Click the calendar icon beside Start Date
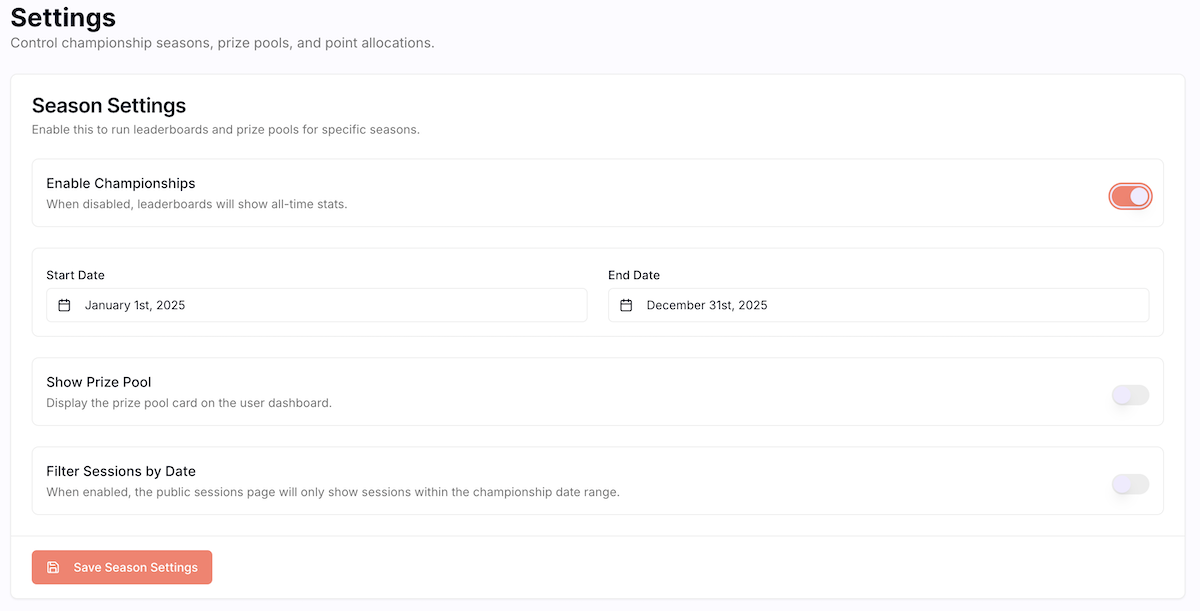Screen dimensions: 1200x611 [x=66, y=305]
